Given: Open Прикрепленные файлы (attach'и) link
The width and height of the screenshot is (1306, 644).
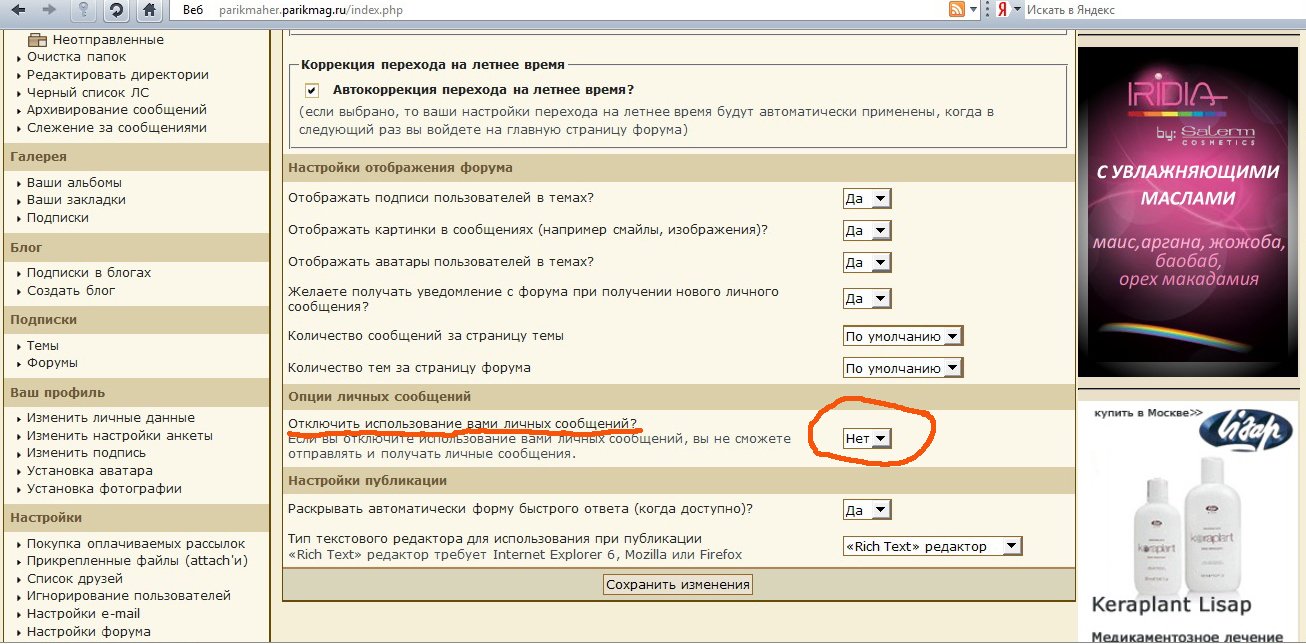Looking at the screenshot, I should 137,561.
